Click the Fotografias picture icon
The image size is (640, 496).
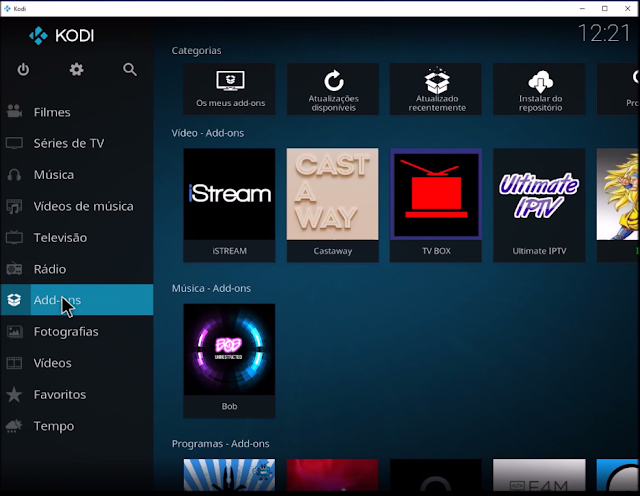14,331
